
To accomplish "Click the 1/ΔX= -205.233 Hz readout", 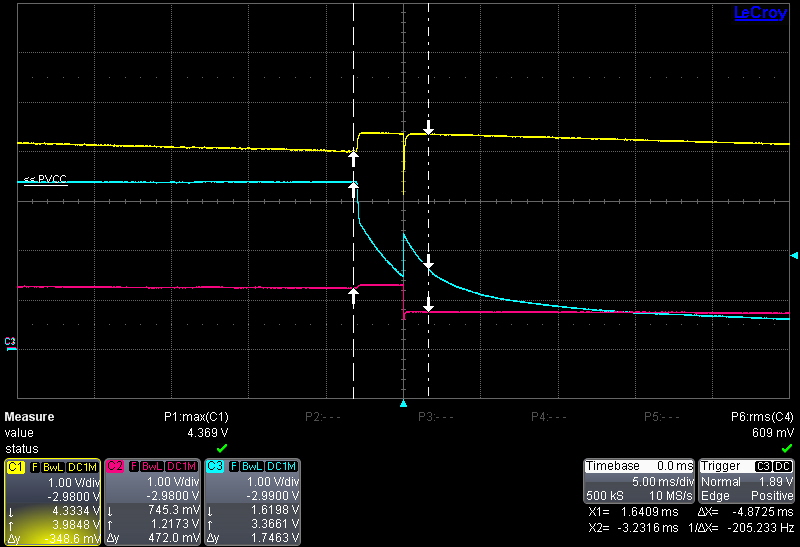I will tap(741, 528).
